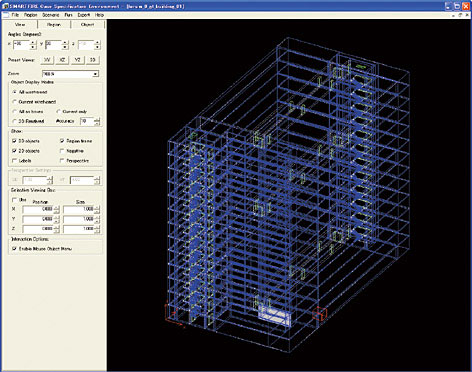Click the Accuracy value field
The image size is (472, 372).
pos(87,121)
